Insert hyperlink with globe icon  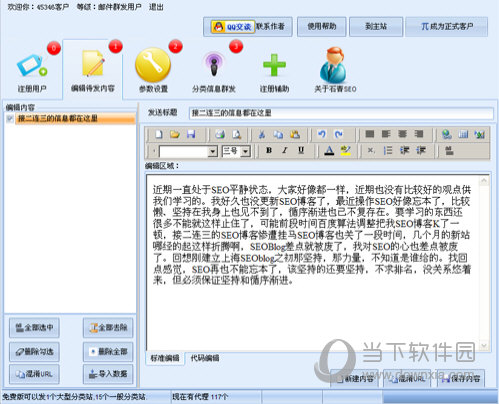(447, 134)
